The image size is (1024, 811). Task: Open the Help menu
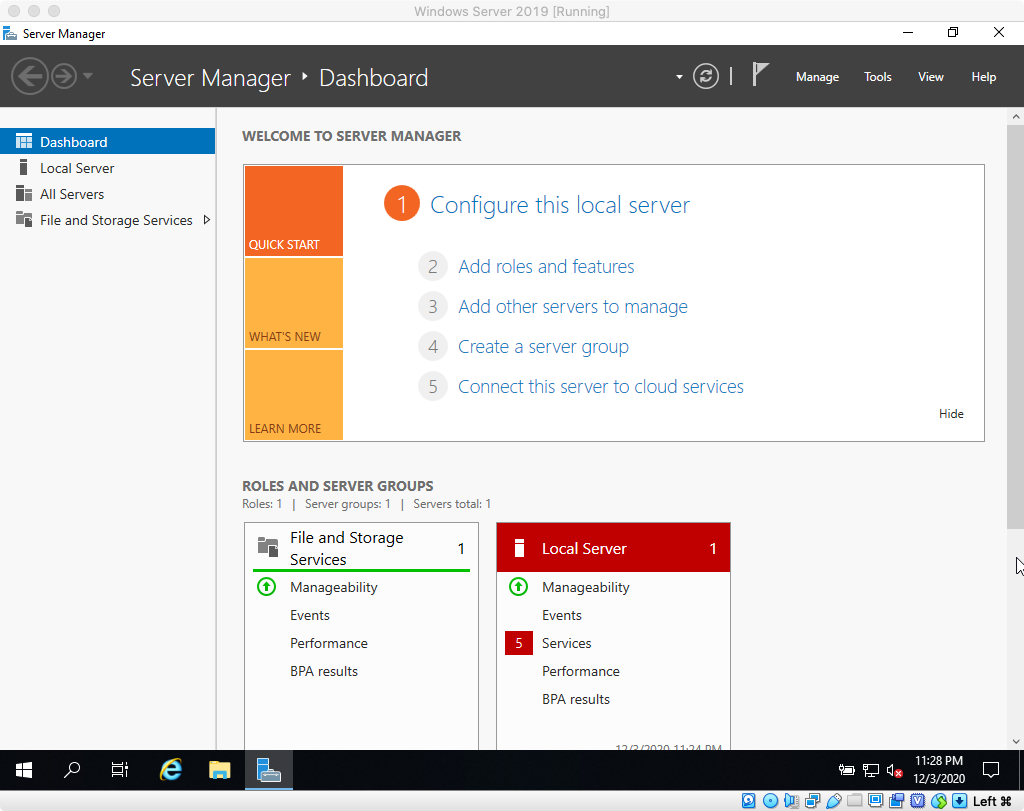click(x=984, y=77)
